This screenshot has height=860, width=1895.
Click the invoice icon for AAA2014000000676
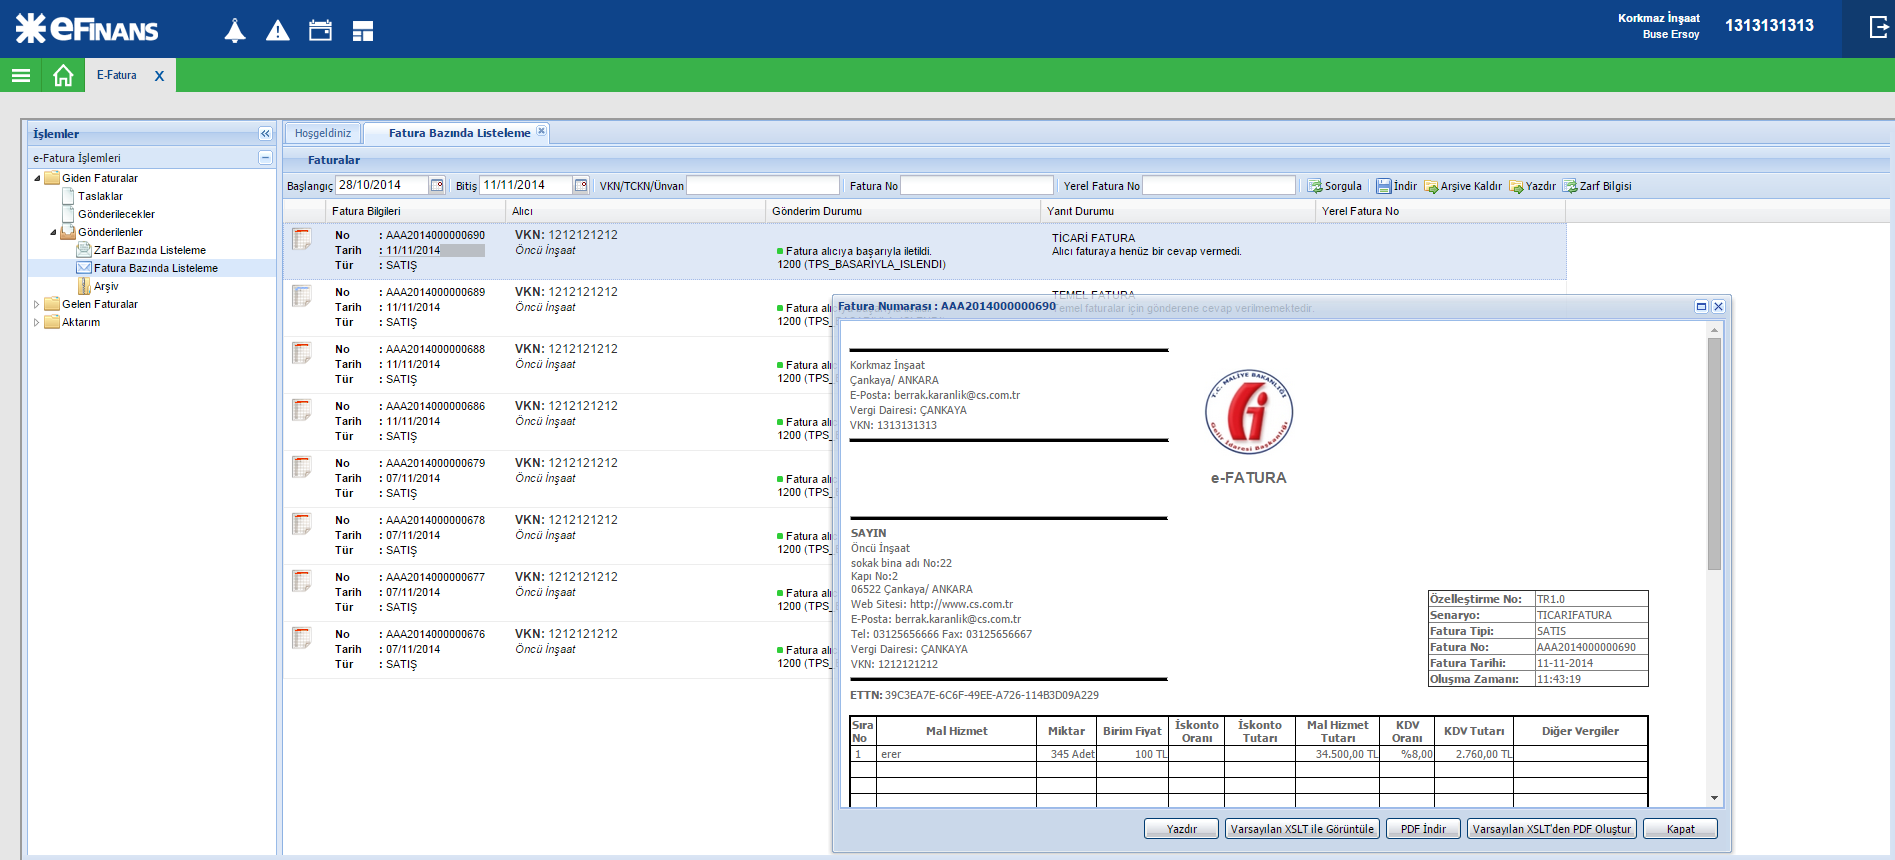pyautogui.click(x=301, y=638)
